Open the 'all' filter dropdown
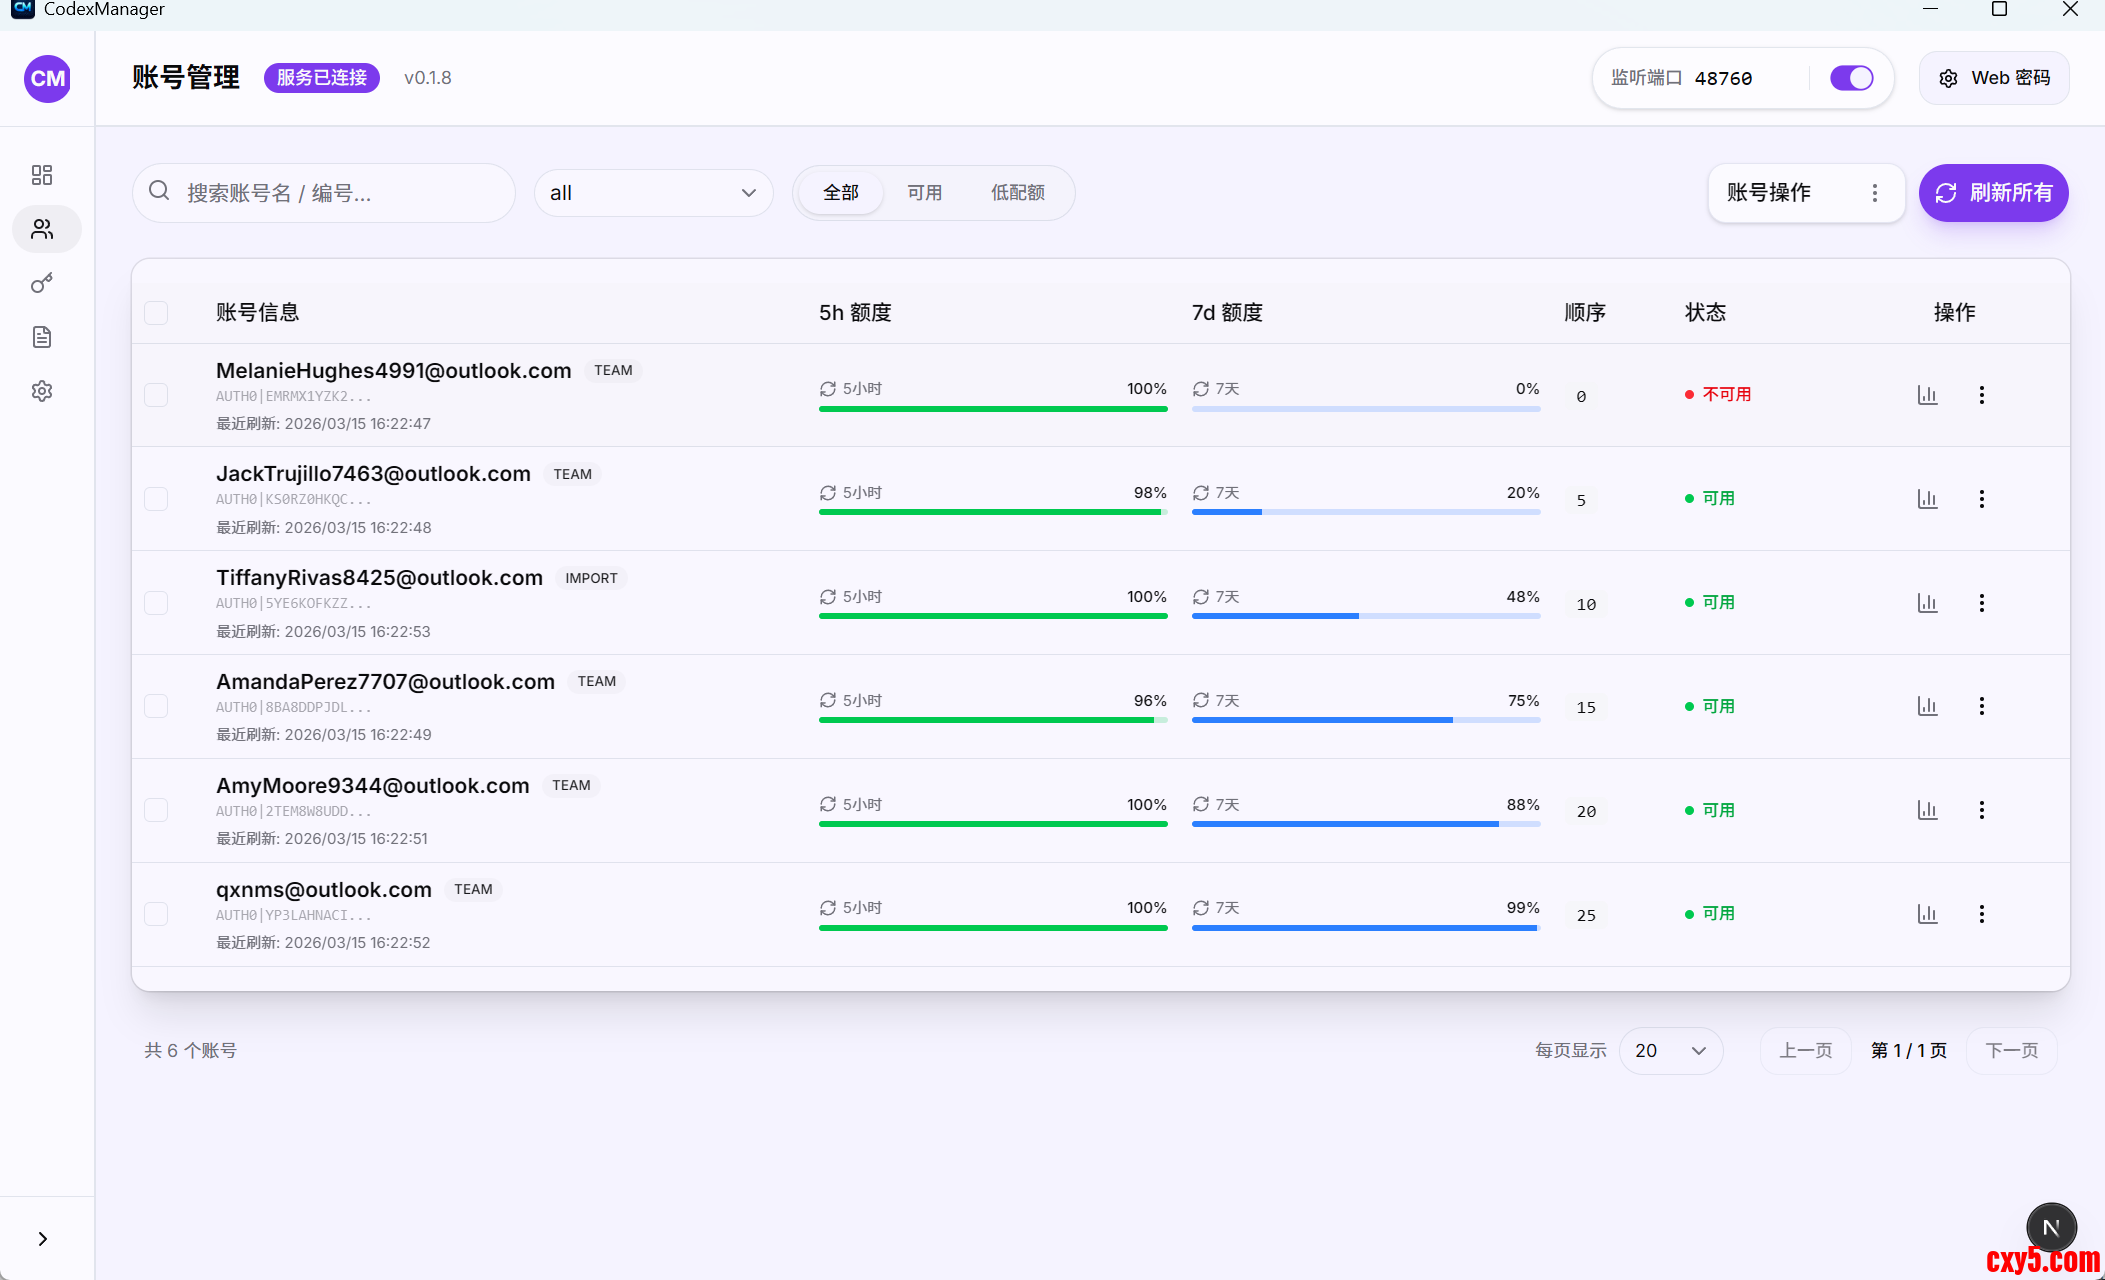This screenshot has height=1280, width=2105. (x=653, y=193)
